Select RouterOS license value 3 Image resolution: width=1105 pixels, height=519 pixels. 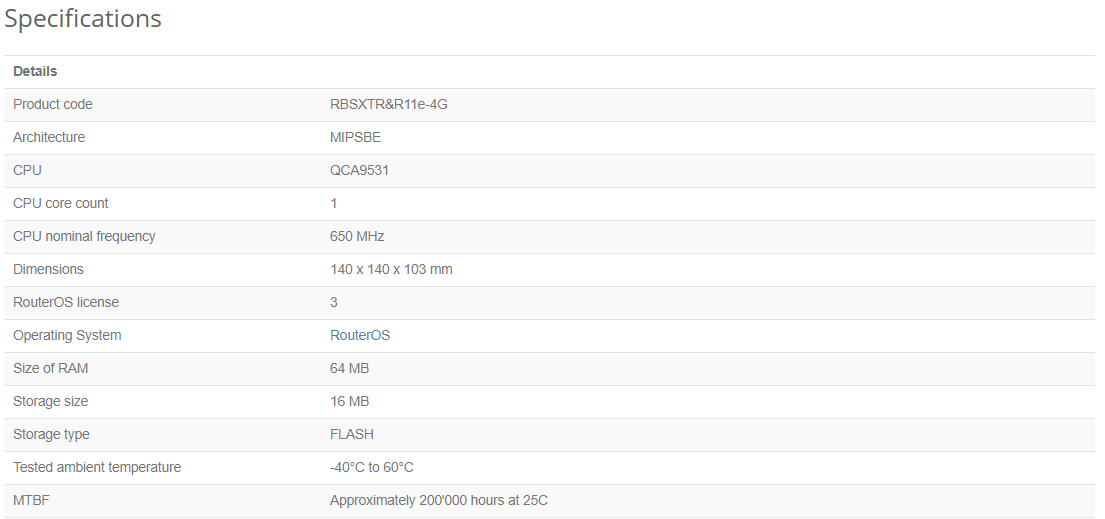(333, 303)
